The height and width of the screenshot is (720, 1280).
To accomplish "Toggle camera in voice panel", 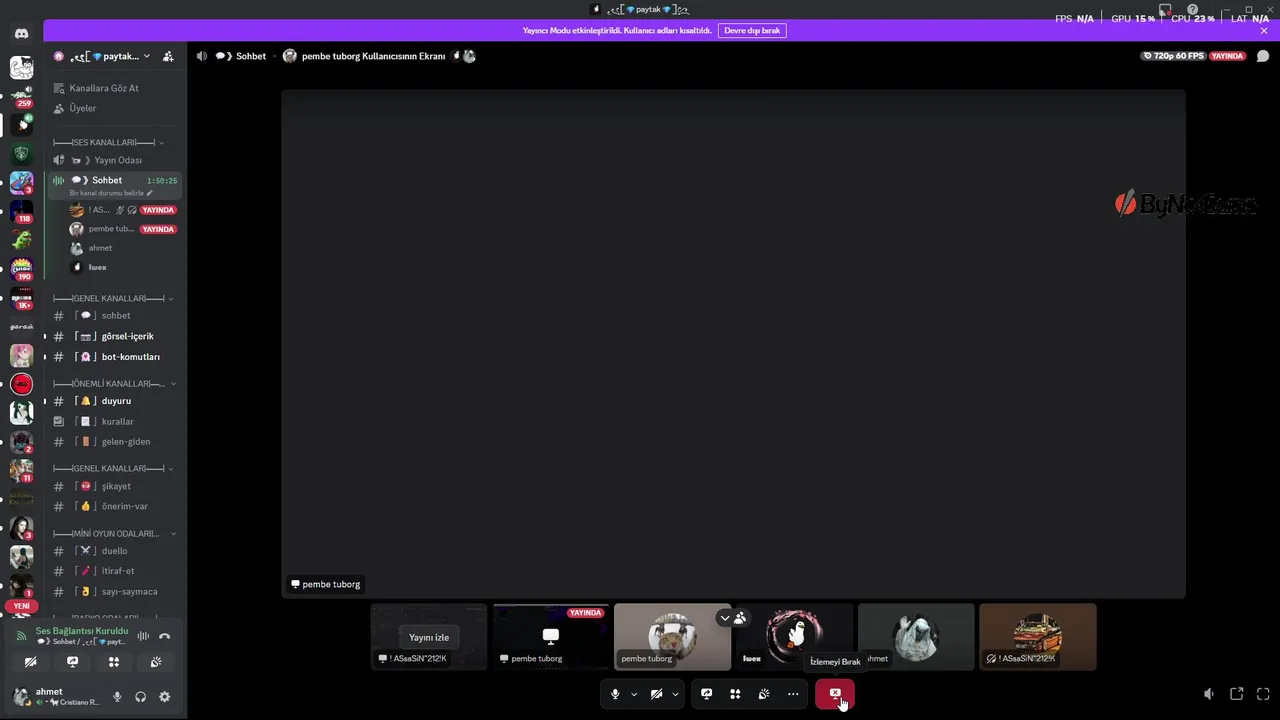I will (31, 662).
